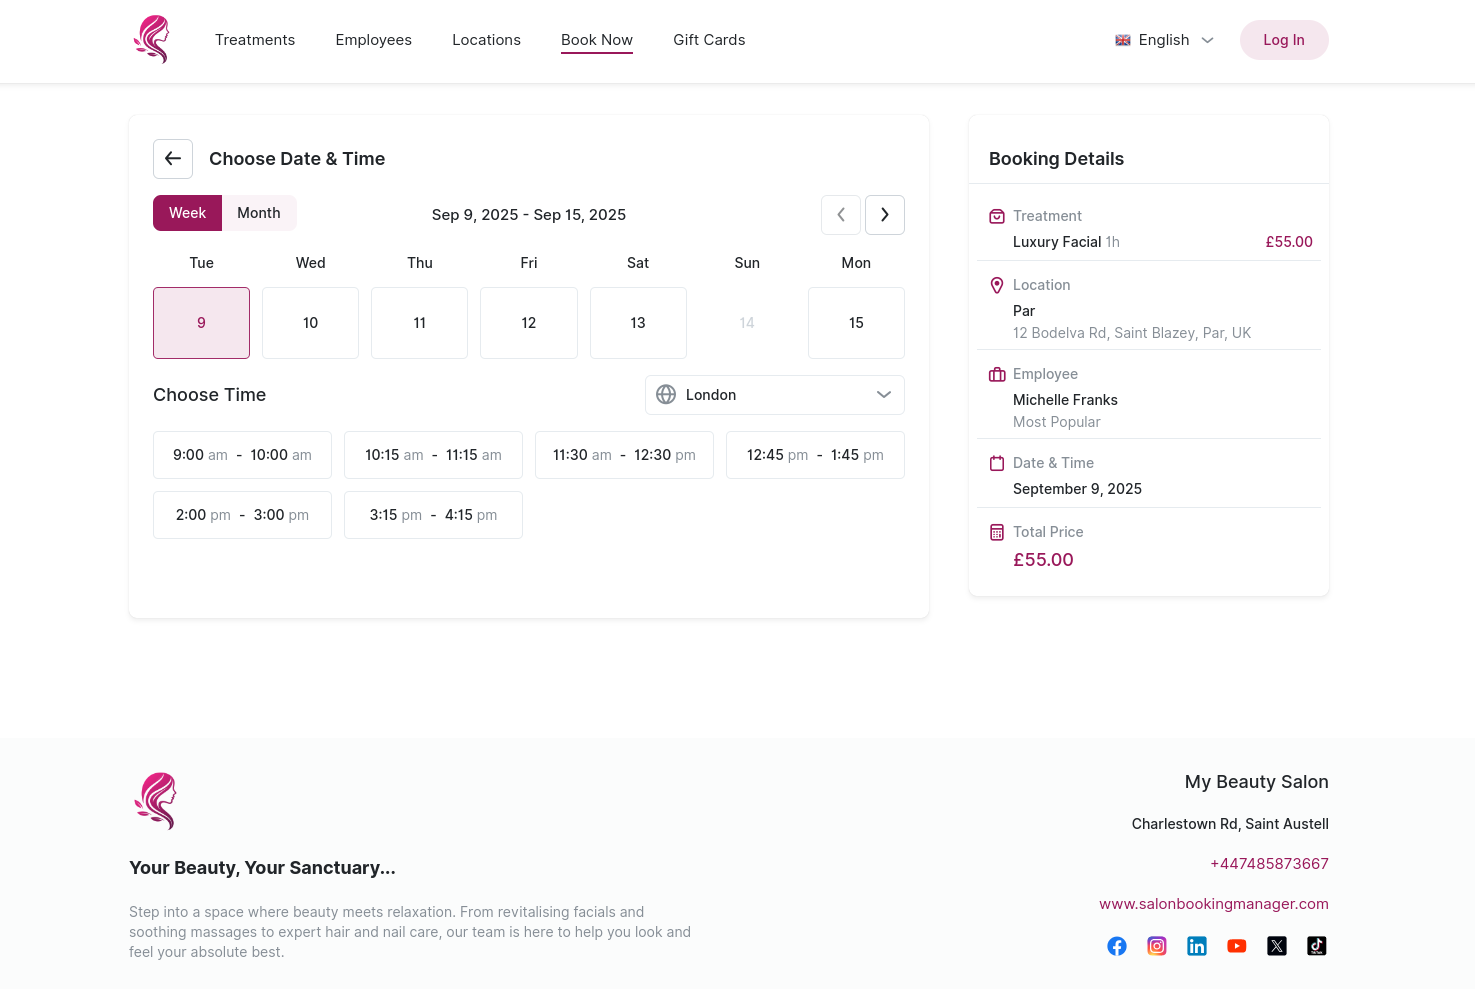
Task: Click the globe timezone icon
Action: point(666,395)
